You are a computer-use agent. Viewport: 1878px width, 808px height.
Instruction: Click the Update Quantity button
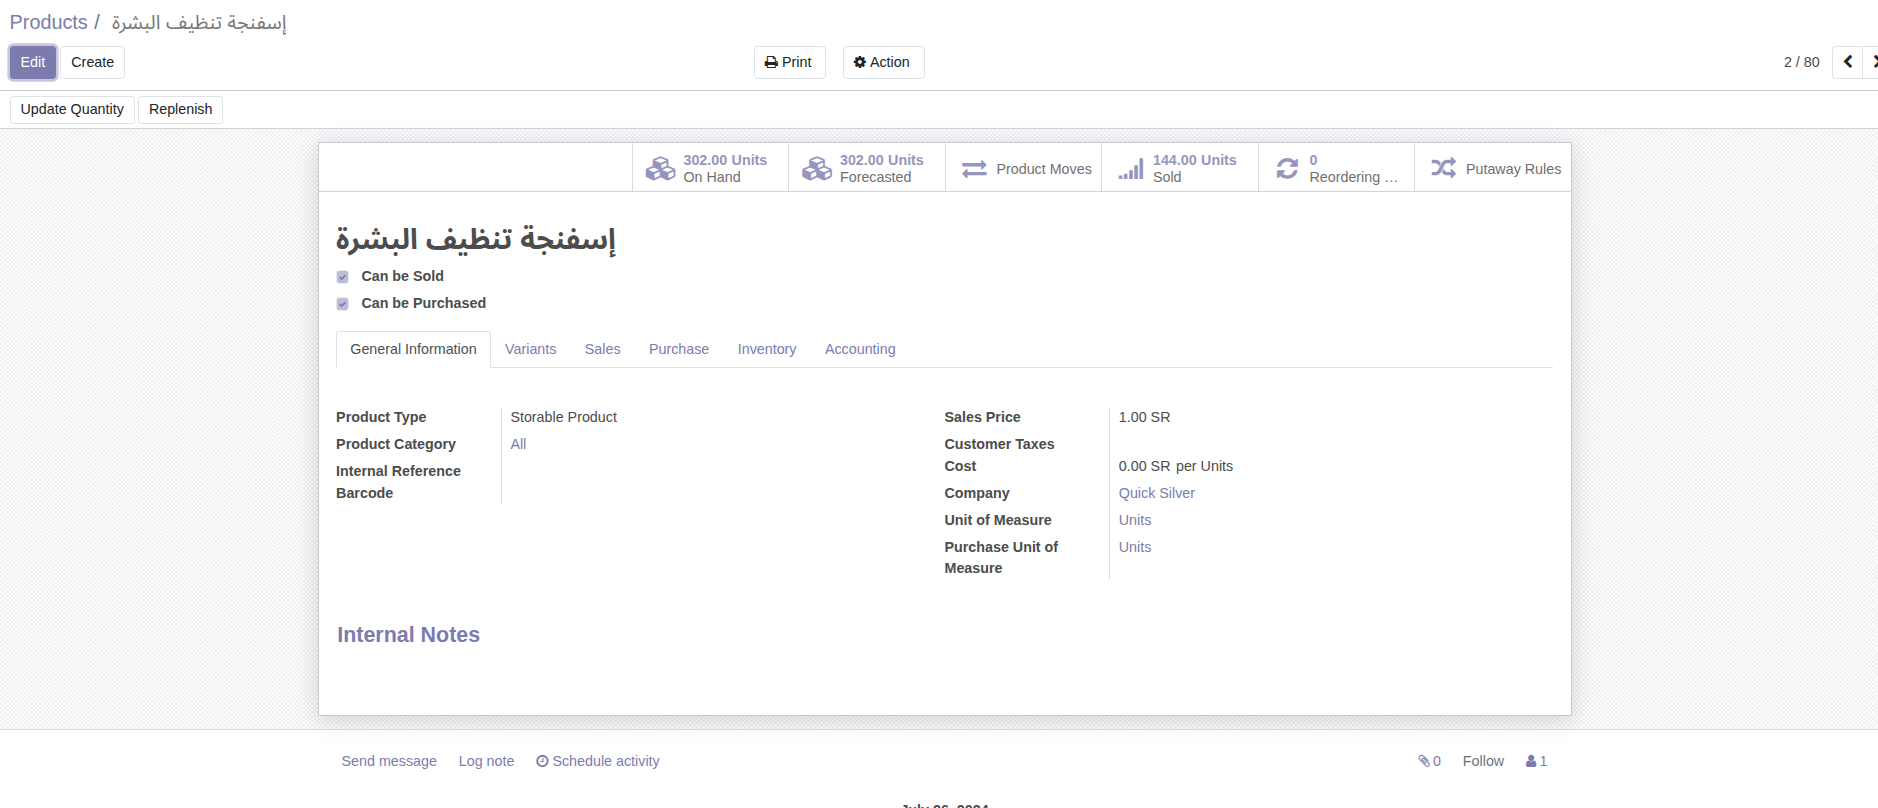pyautogui.click(x=72, y=109)
